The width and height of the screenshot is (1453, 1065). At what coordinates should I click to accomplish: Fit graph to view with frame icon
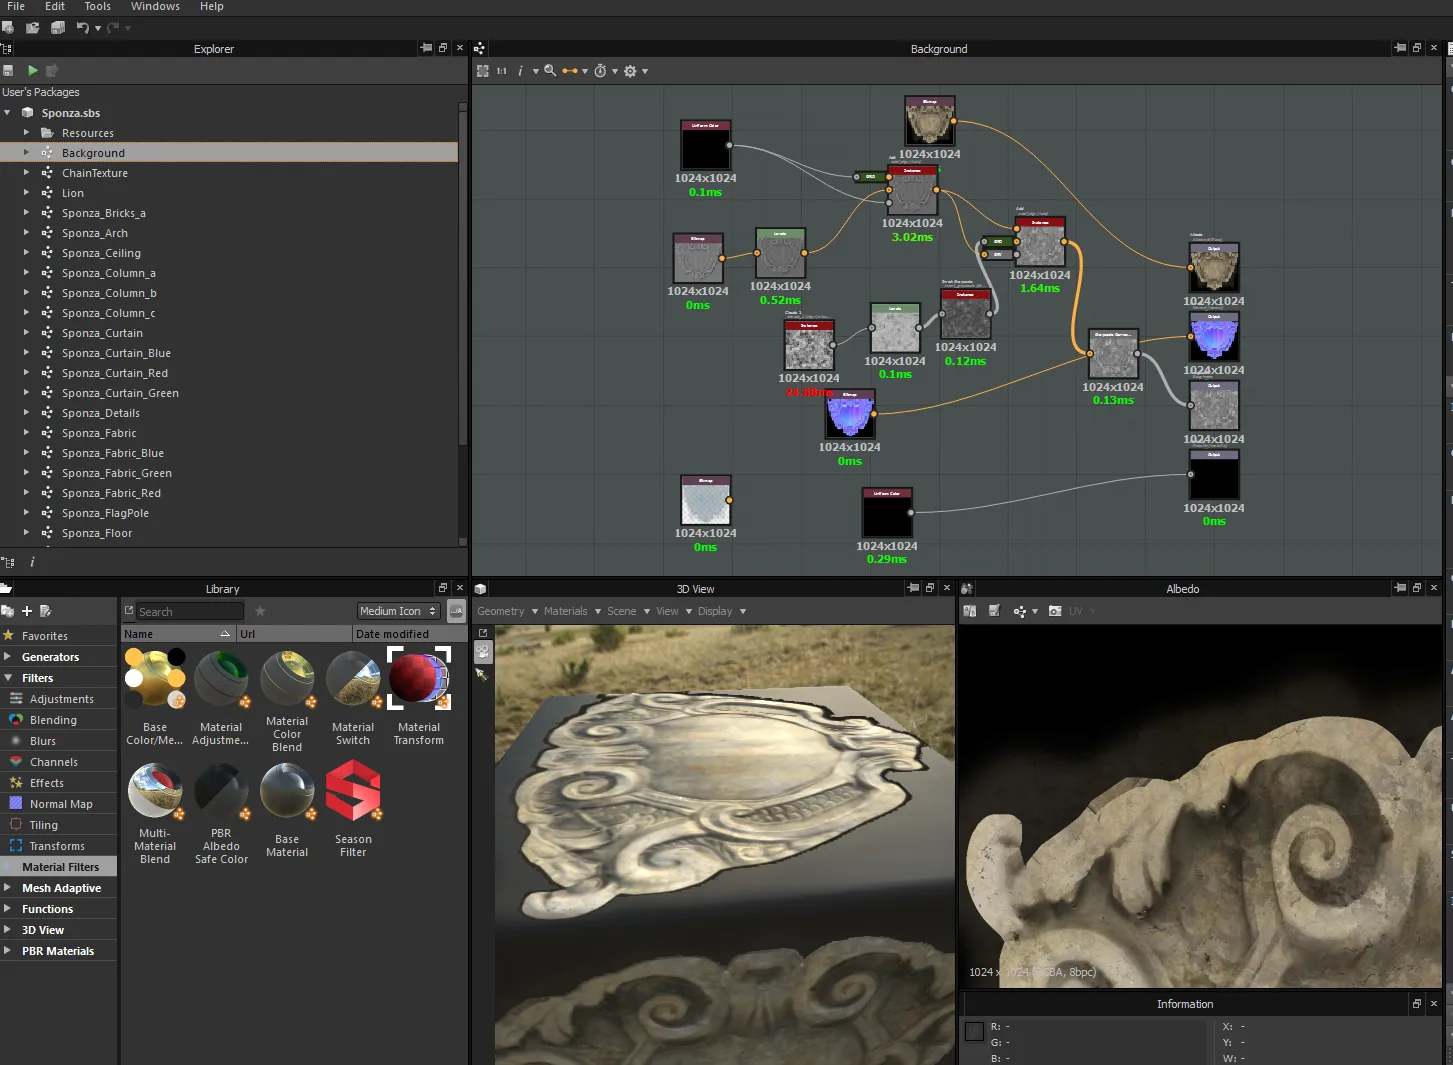tap(483, 71)
